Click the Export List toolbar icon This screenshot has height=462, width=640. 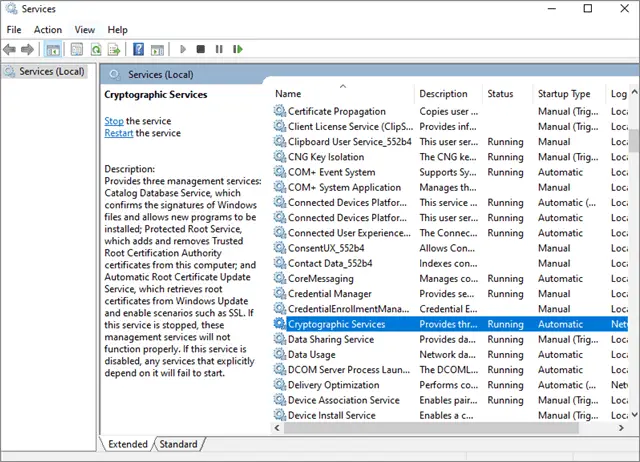114,50
